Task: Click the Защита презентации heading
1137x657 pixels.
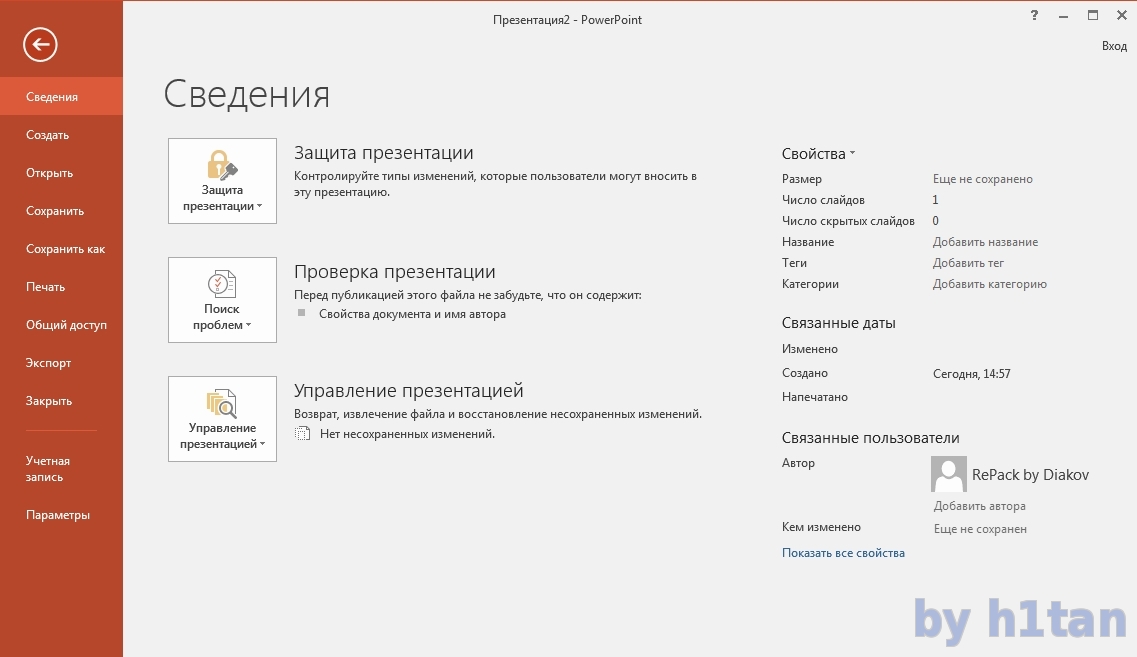Action: [x=384, y=153]
